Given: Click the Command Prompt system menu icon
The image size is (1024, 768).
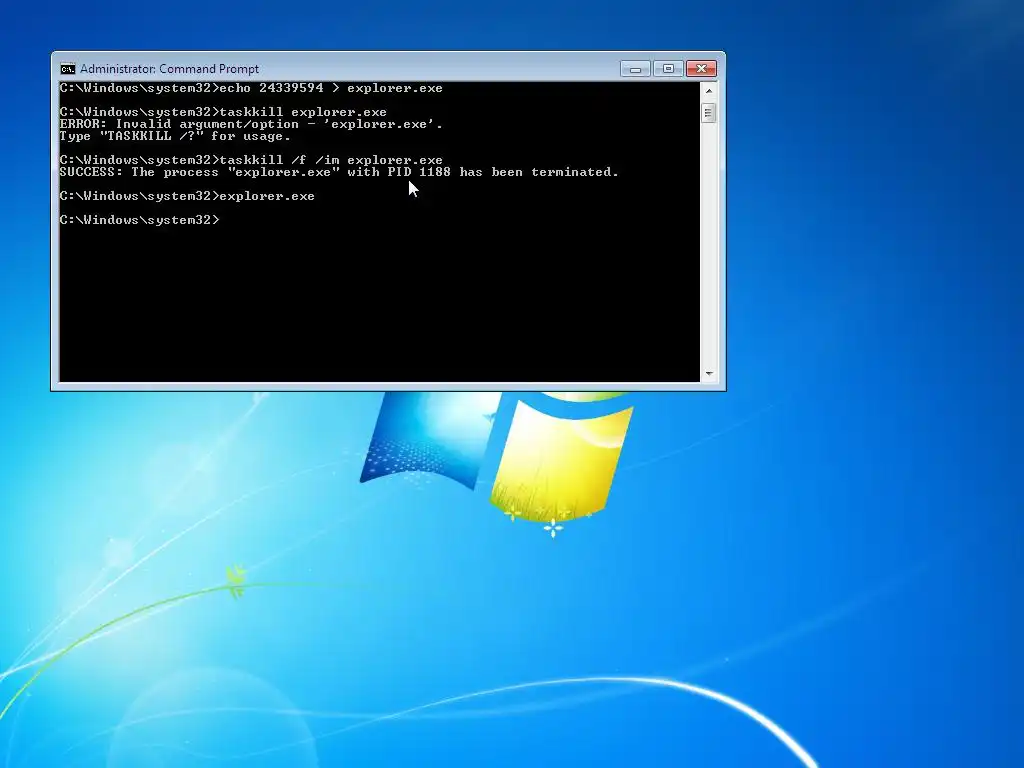Looking at the screenshot, I should pos(67,69).
